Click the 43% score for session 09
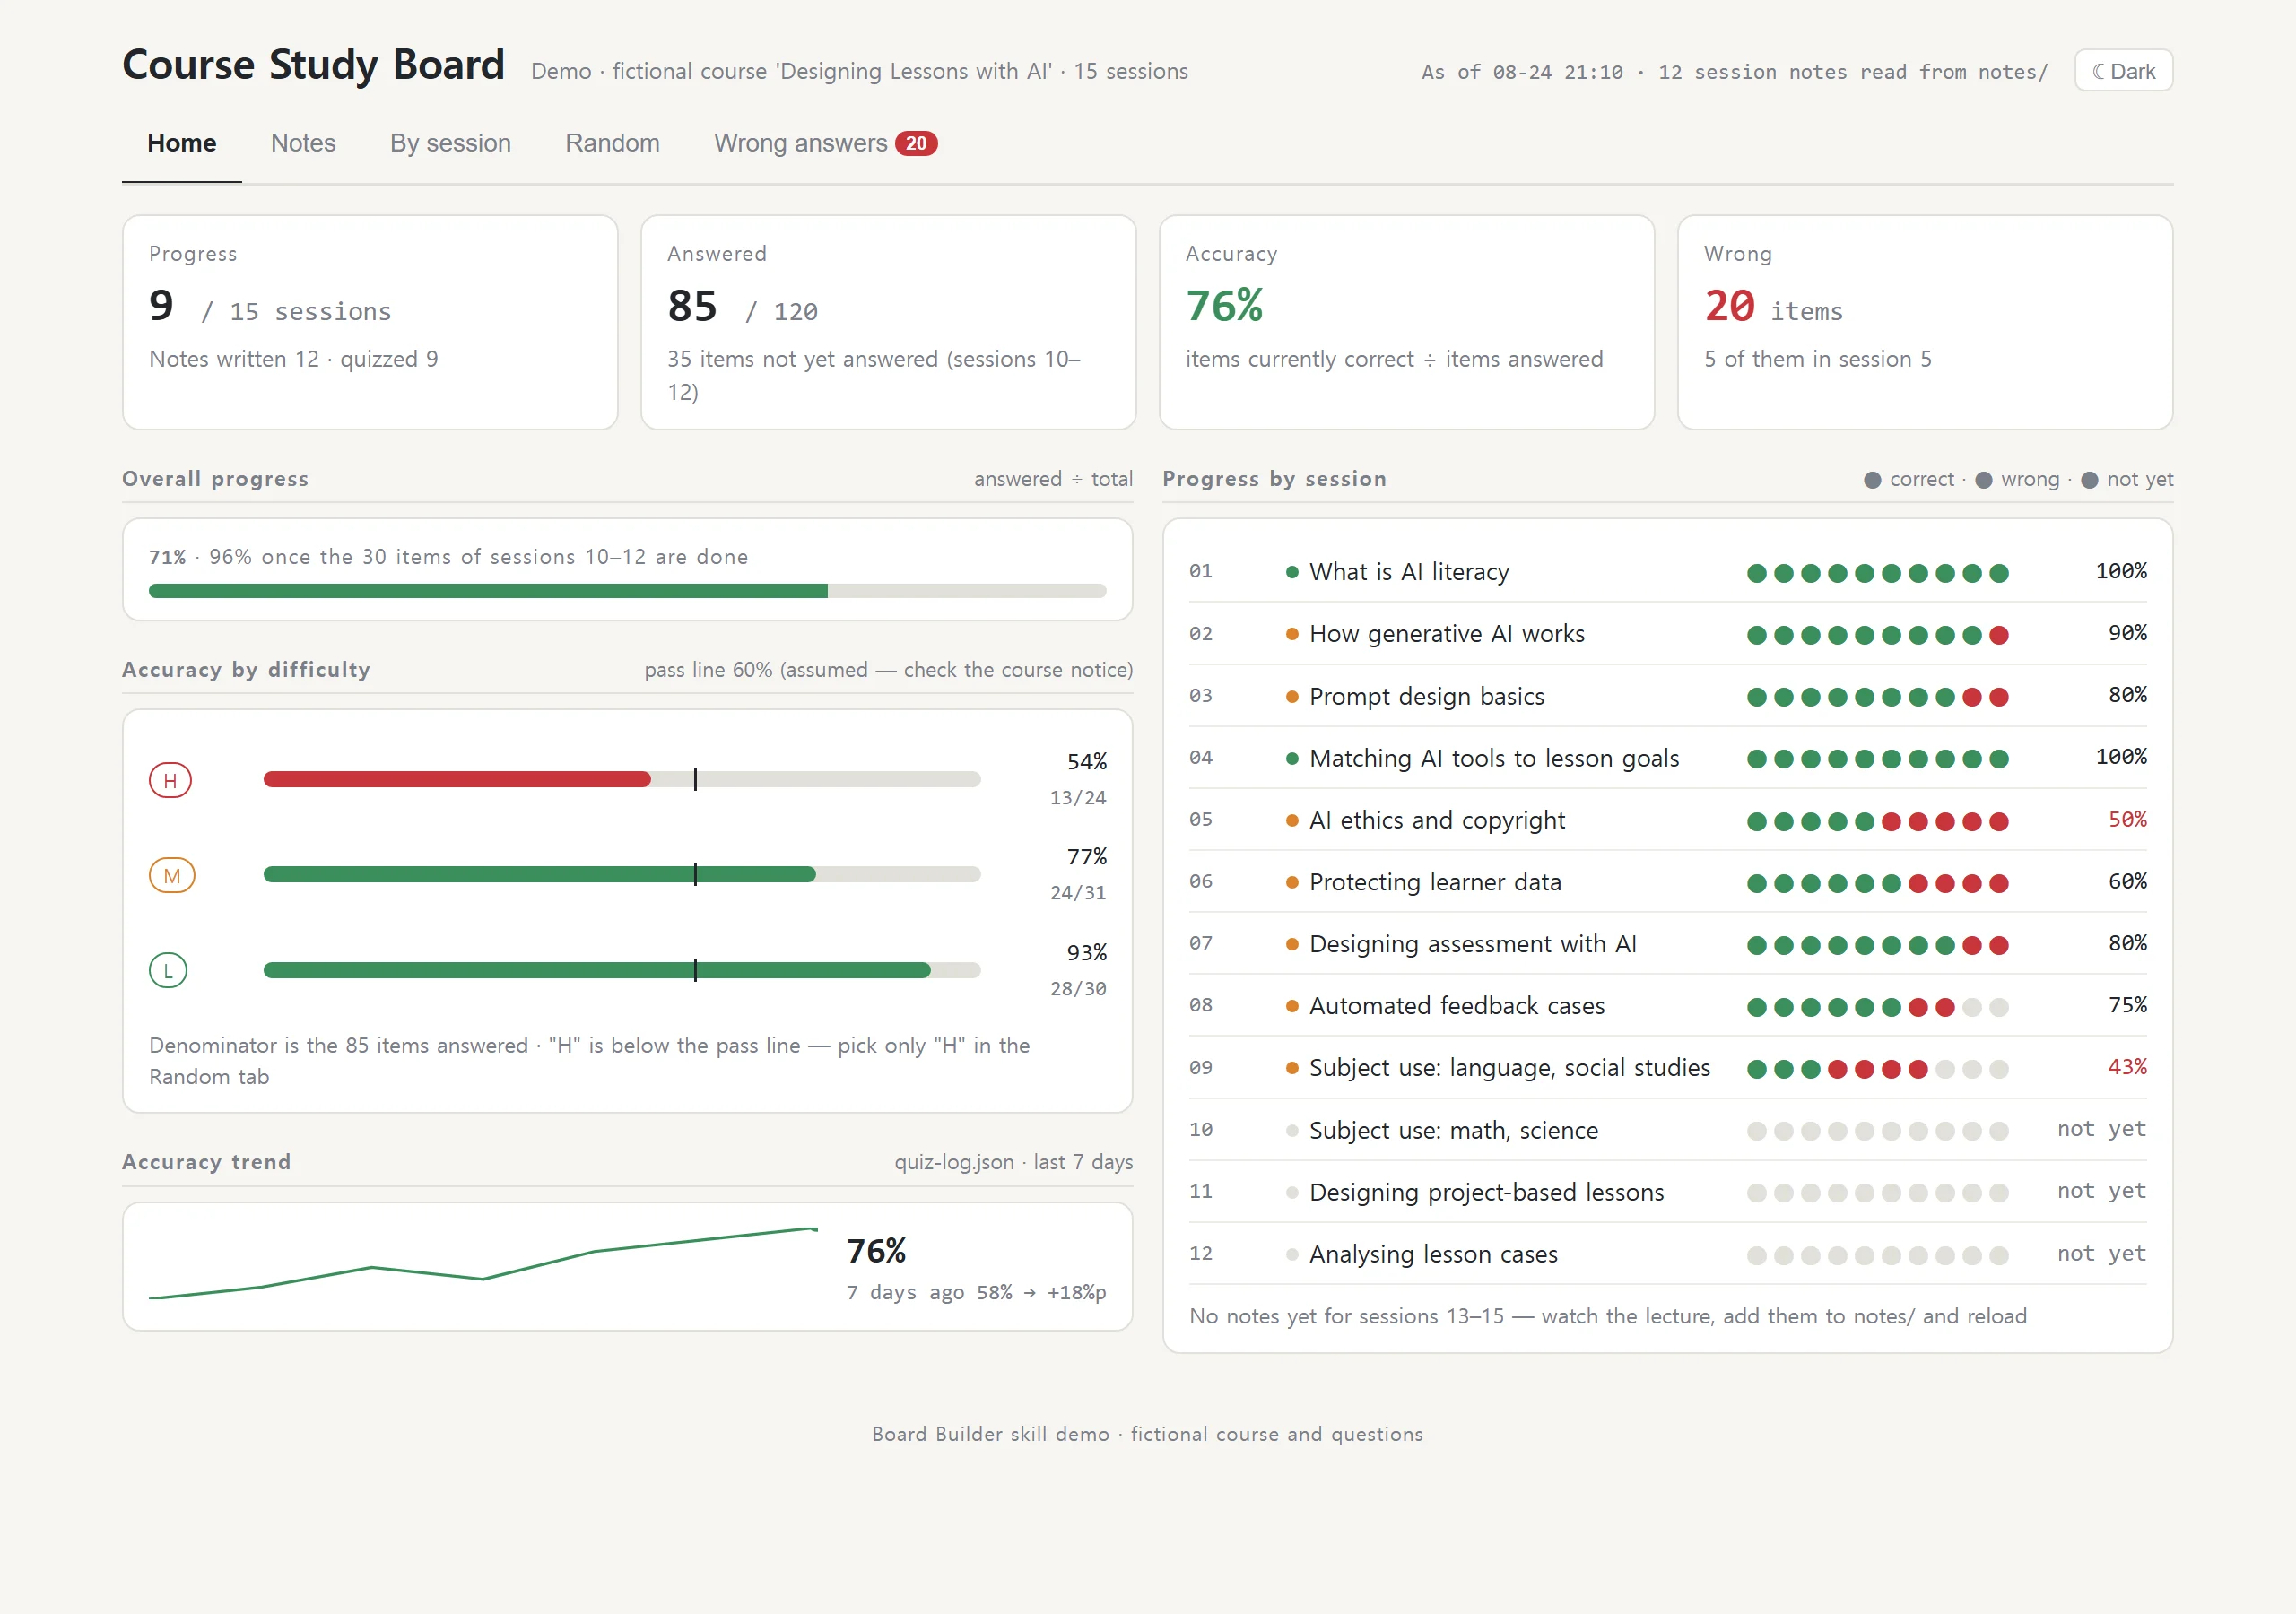 (2127, 1067)
